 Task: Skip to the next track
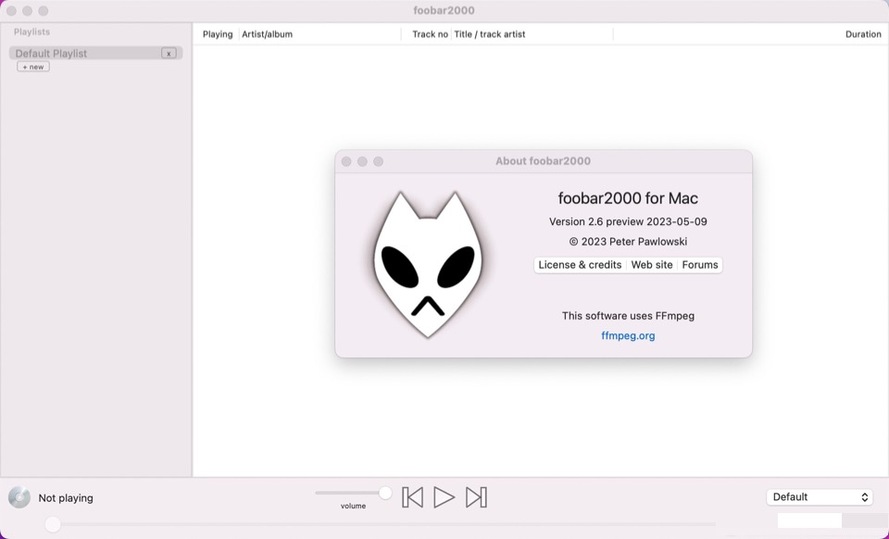(x=476, y=498)
